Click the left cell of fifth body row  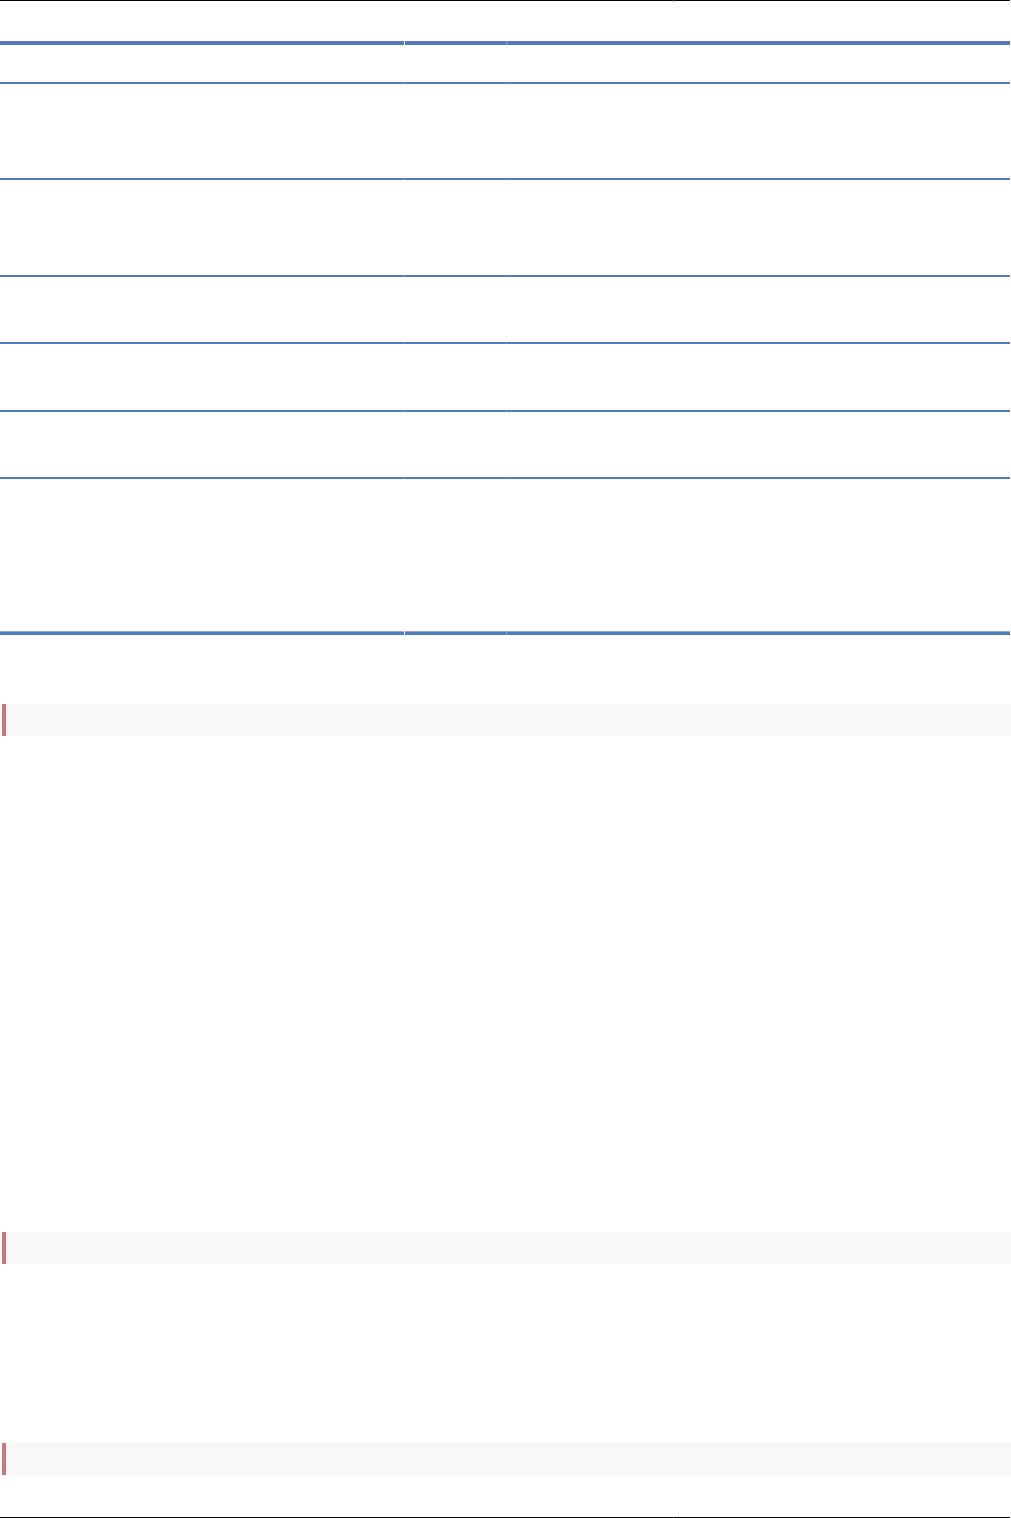point(202,444)
